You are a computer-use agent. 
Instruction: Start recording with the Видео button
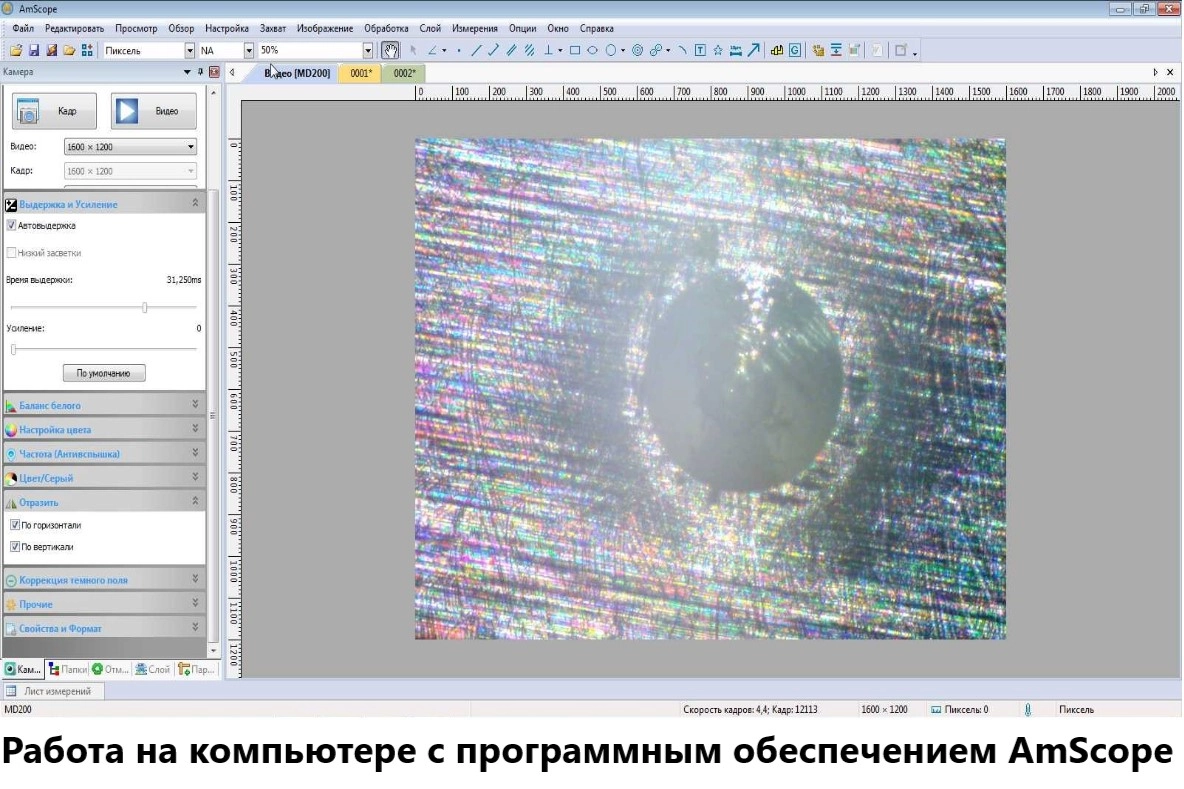tap(152, 111)
